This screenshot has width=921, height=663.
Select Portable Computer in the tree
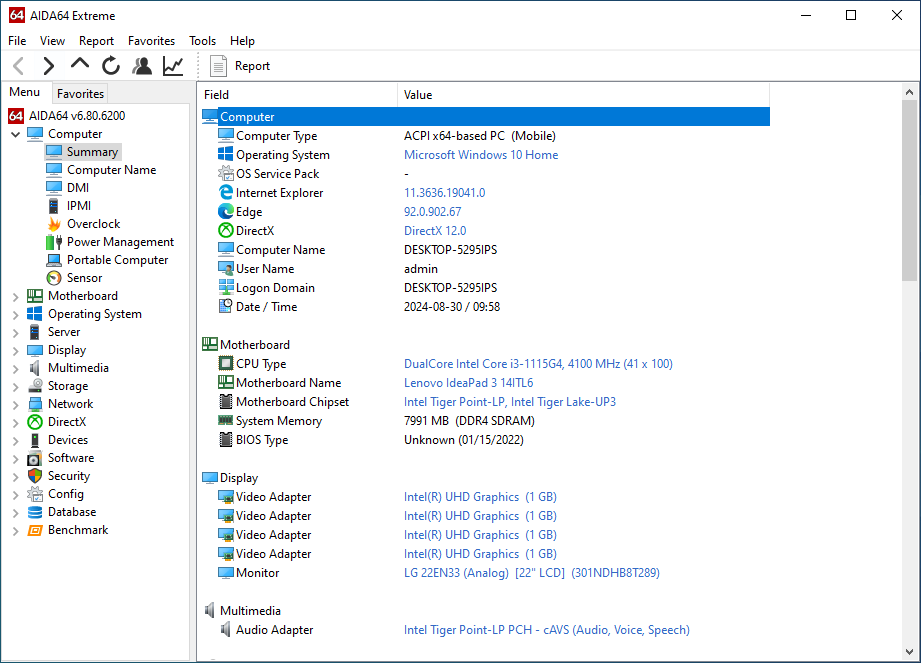pyautogui.click(x=117, y=260)
